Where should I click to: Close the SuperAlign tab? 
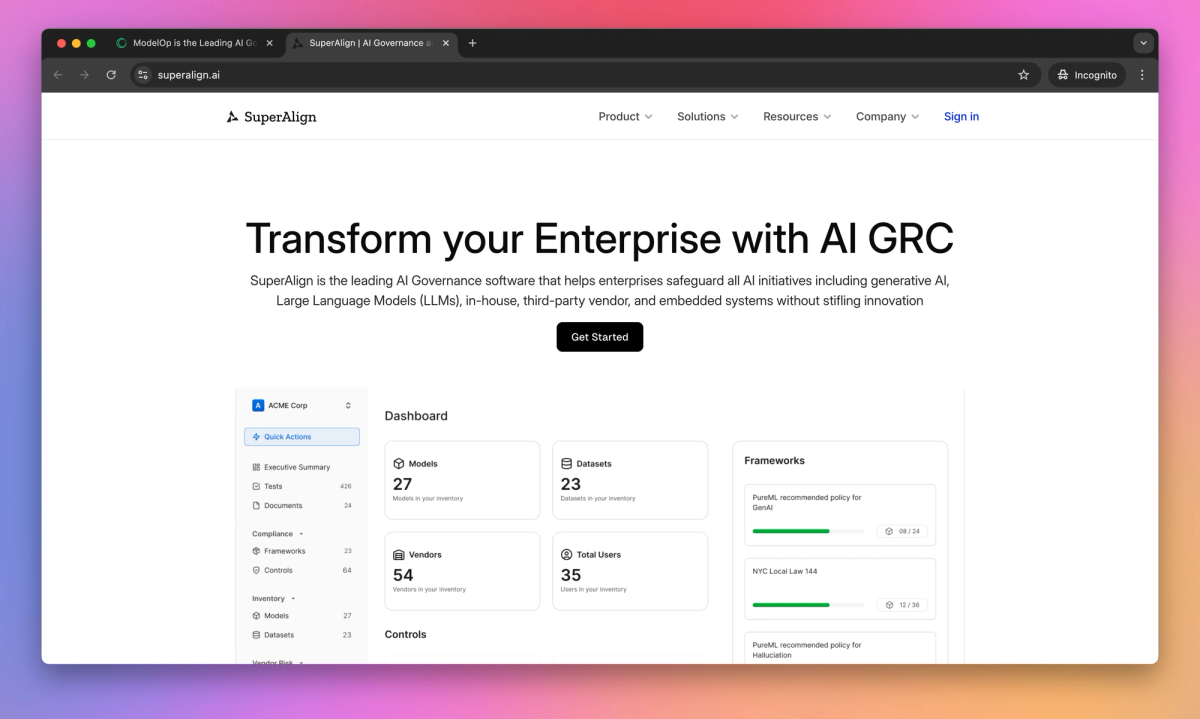click(x=446, y=43)
